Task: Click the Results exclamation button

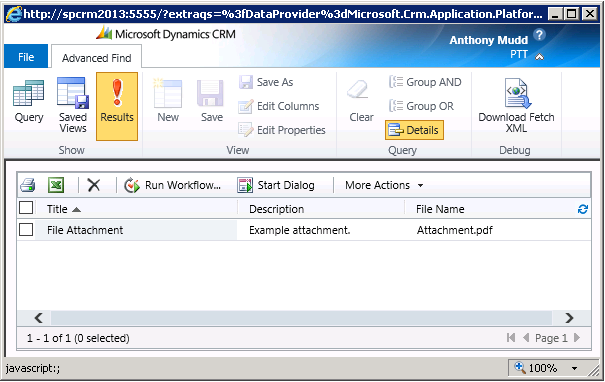Action: (117, 106)
